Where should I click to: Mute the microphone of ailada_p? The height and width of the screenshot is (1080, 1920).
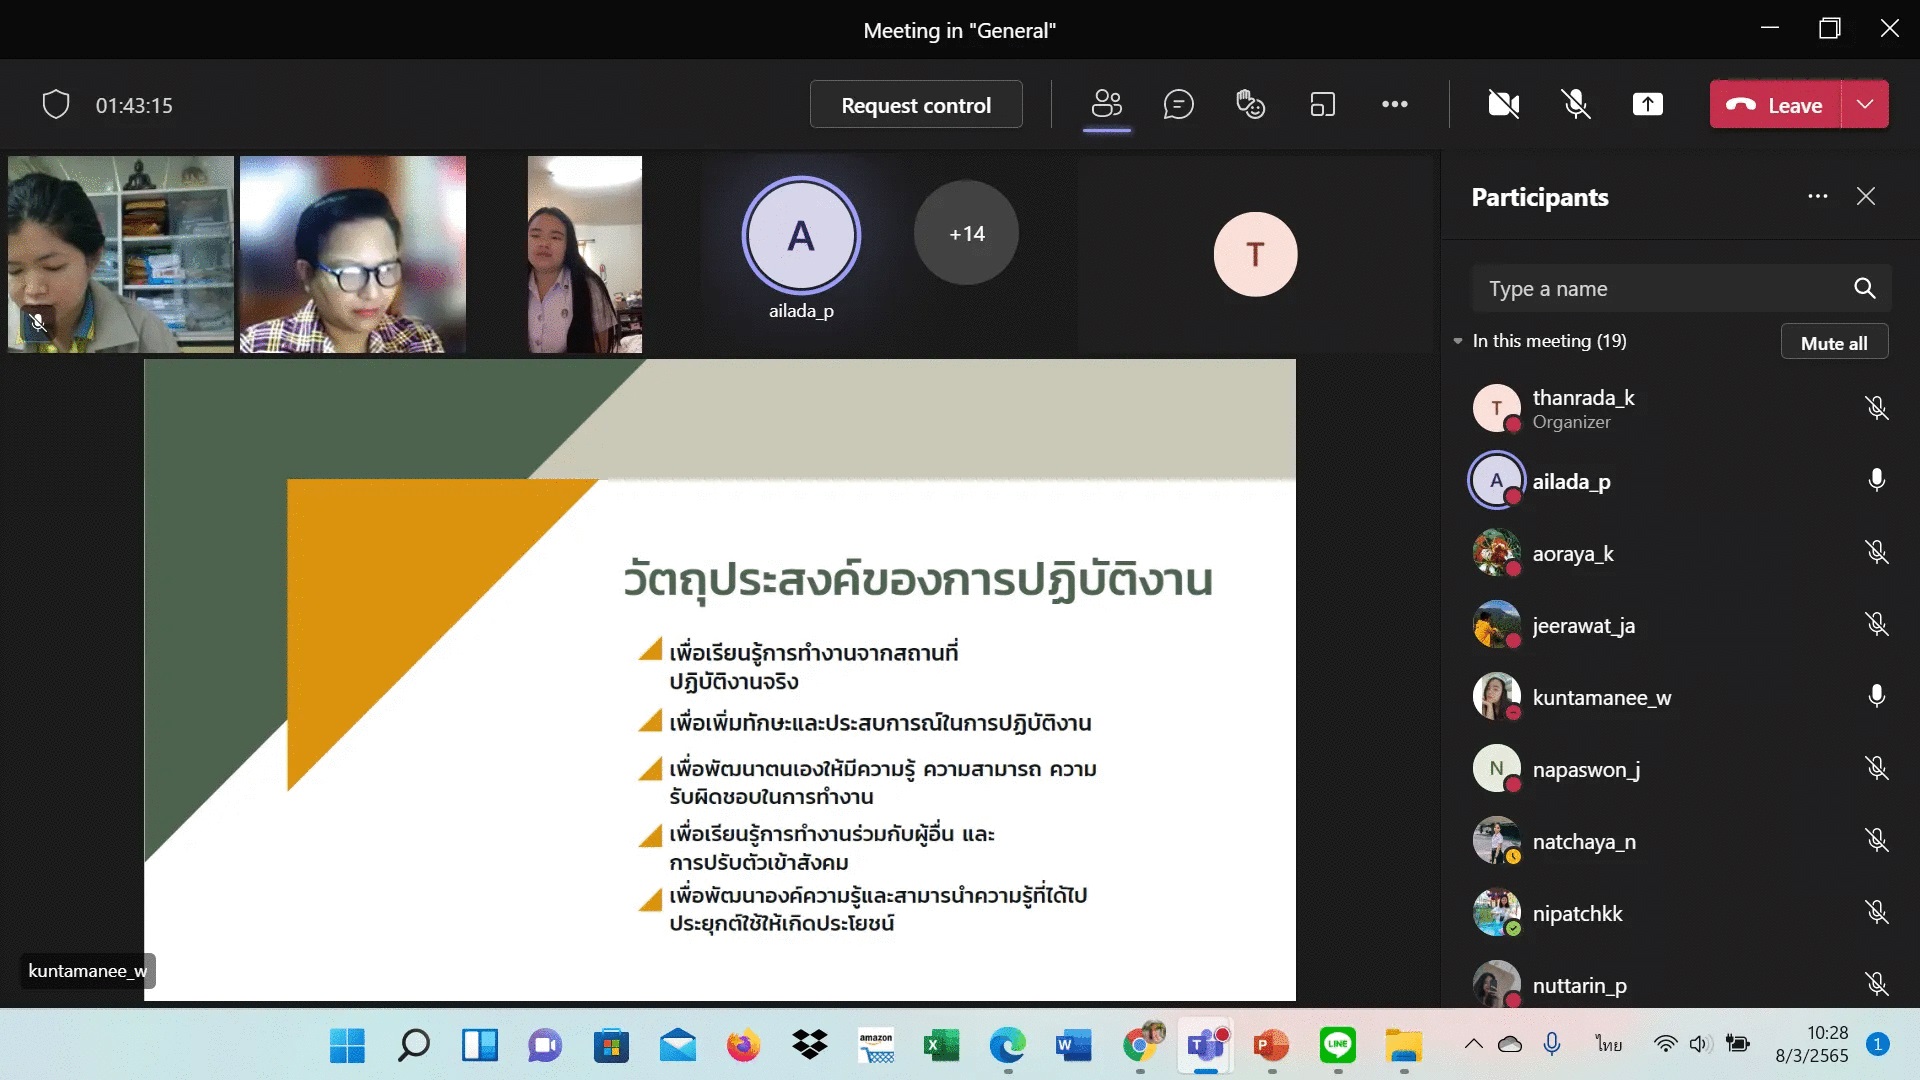point(1876,481)
